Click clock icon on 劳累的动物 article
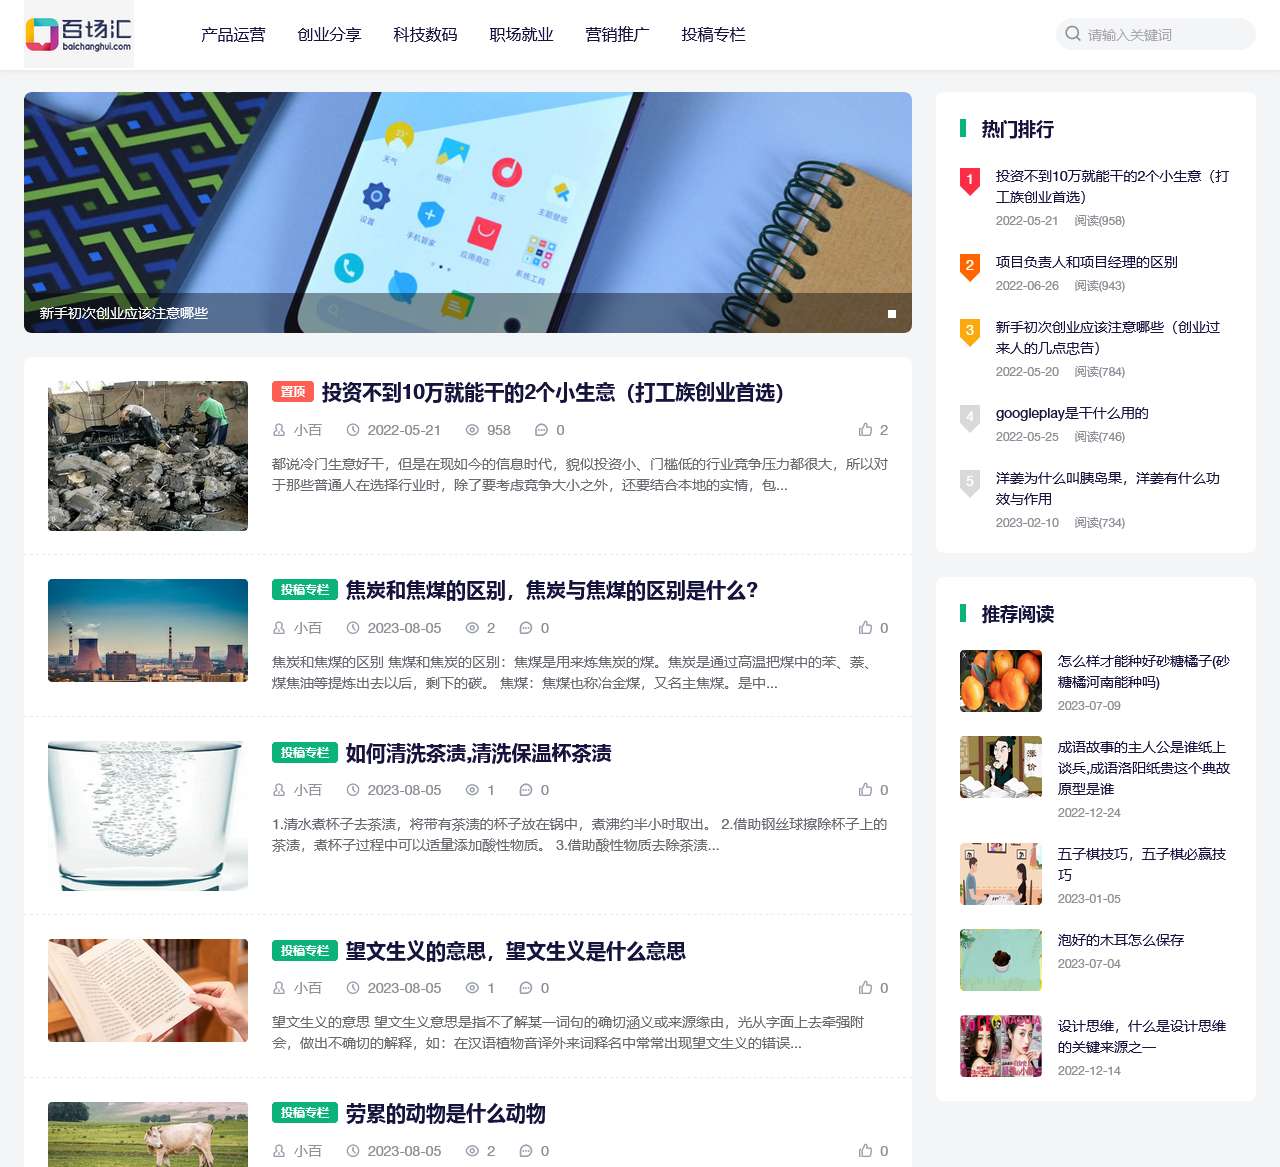This screenshot has height=1167, width=1280. coord(354,1151)
